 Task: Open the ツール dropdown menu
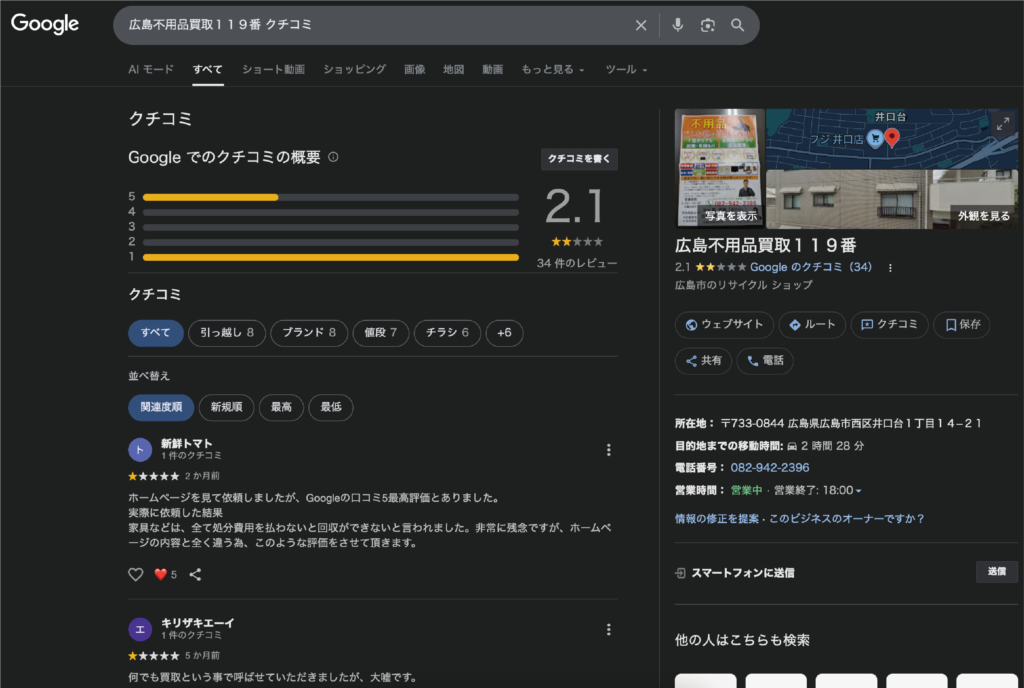[626, 69]
